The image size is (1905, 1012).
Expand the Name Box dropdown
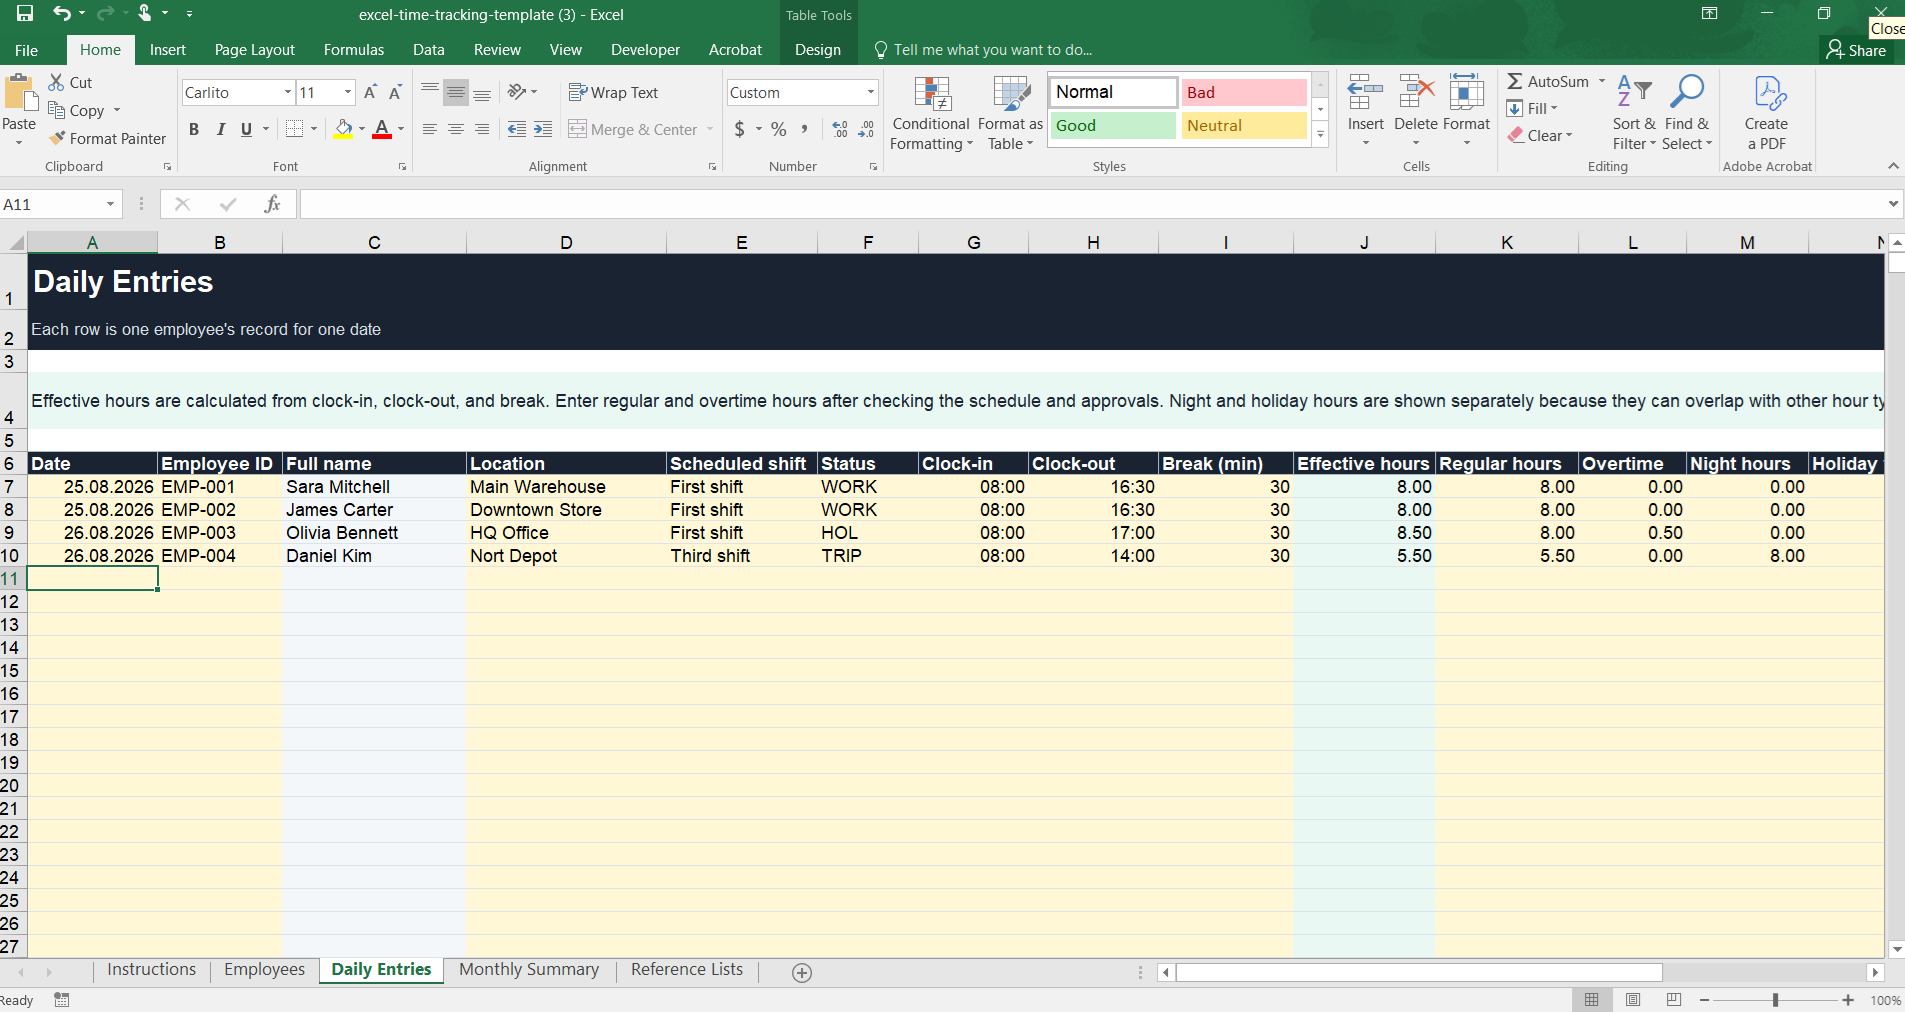pyautogui.click(x=110, y=204)
